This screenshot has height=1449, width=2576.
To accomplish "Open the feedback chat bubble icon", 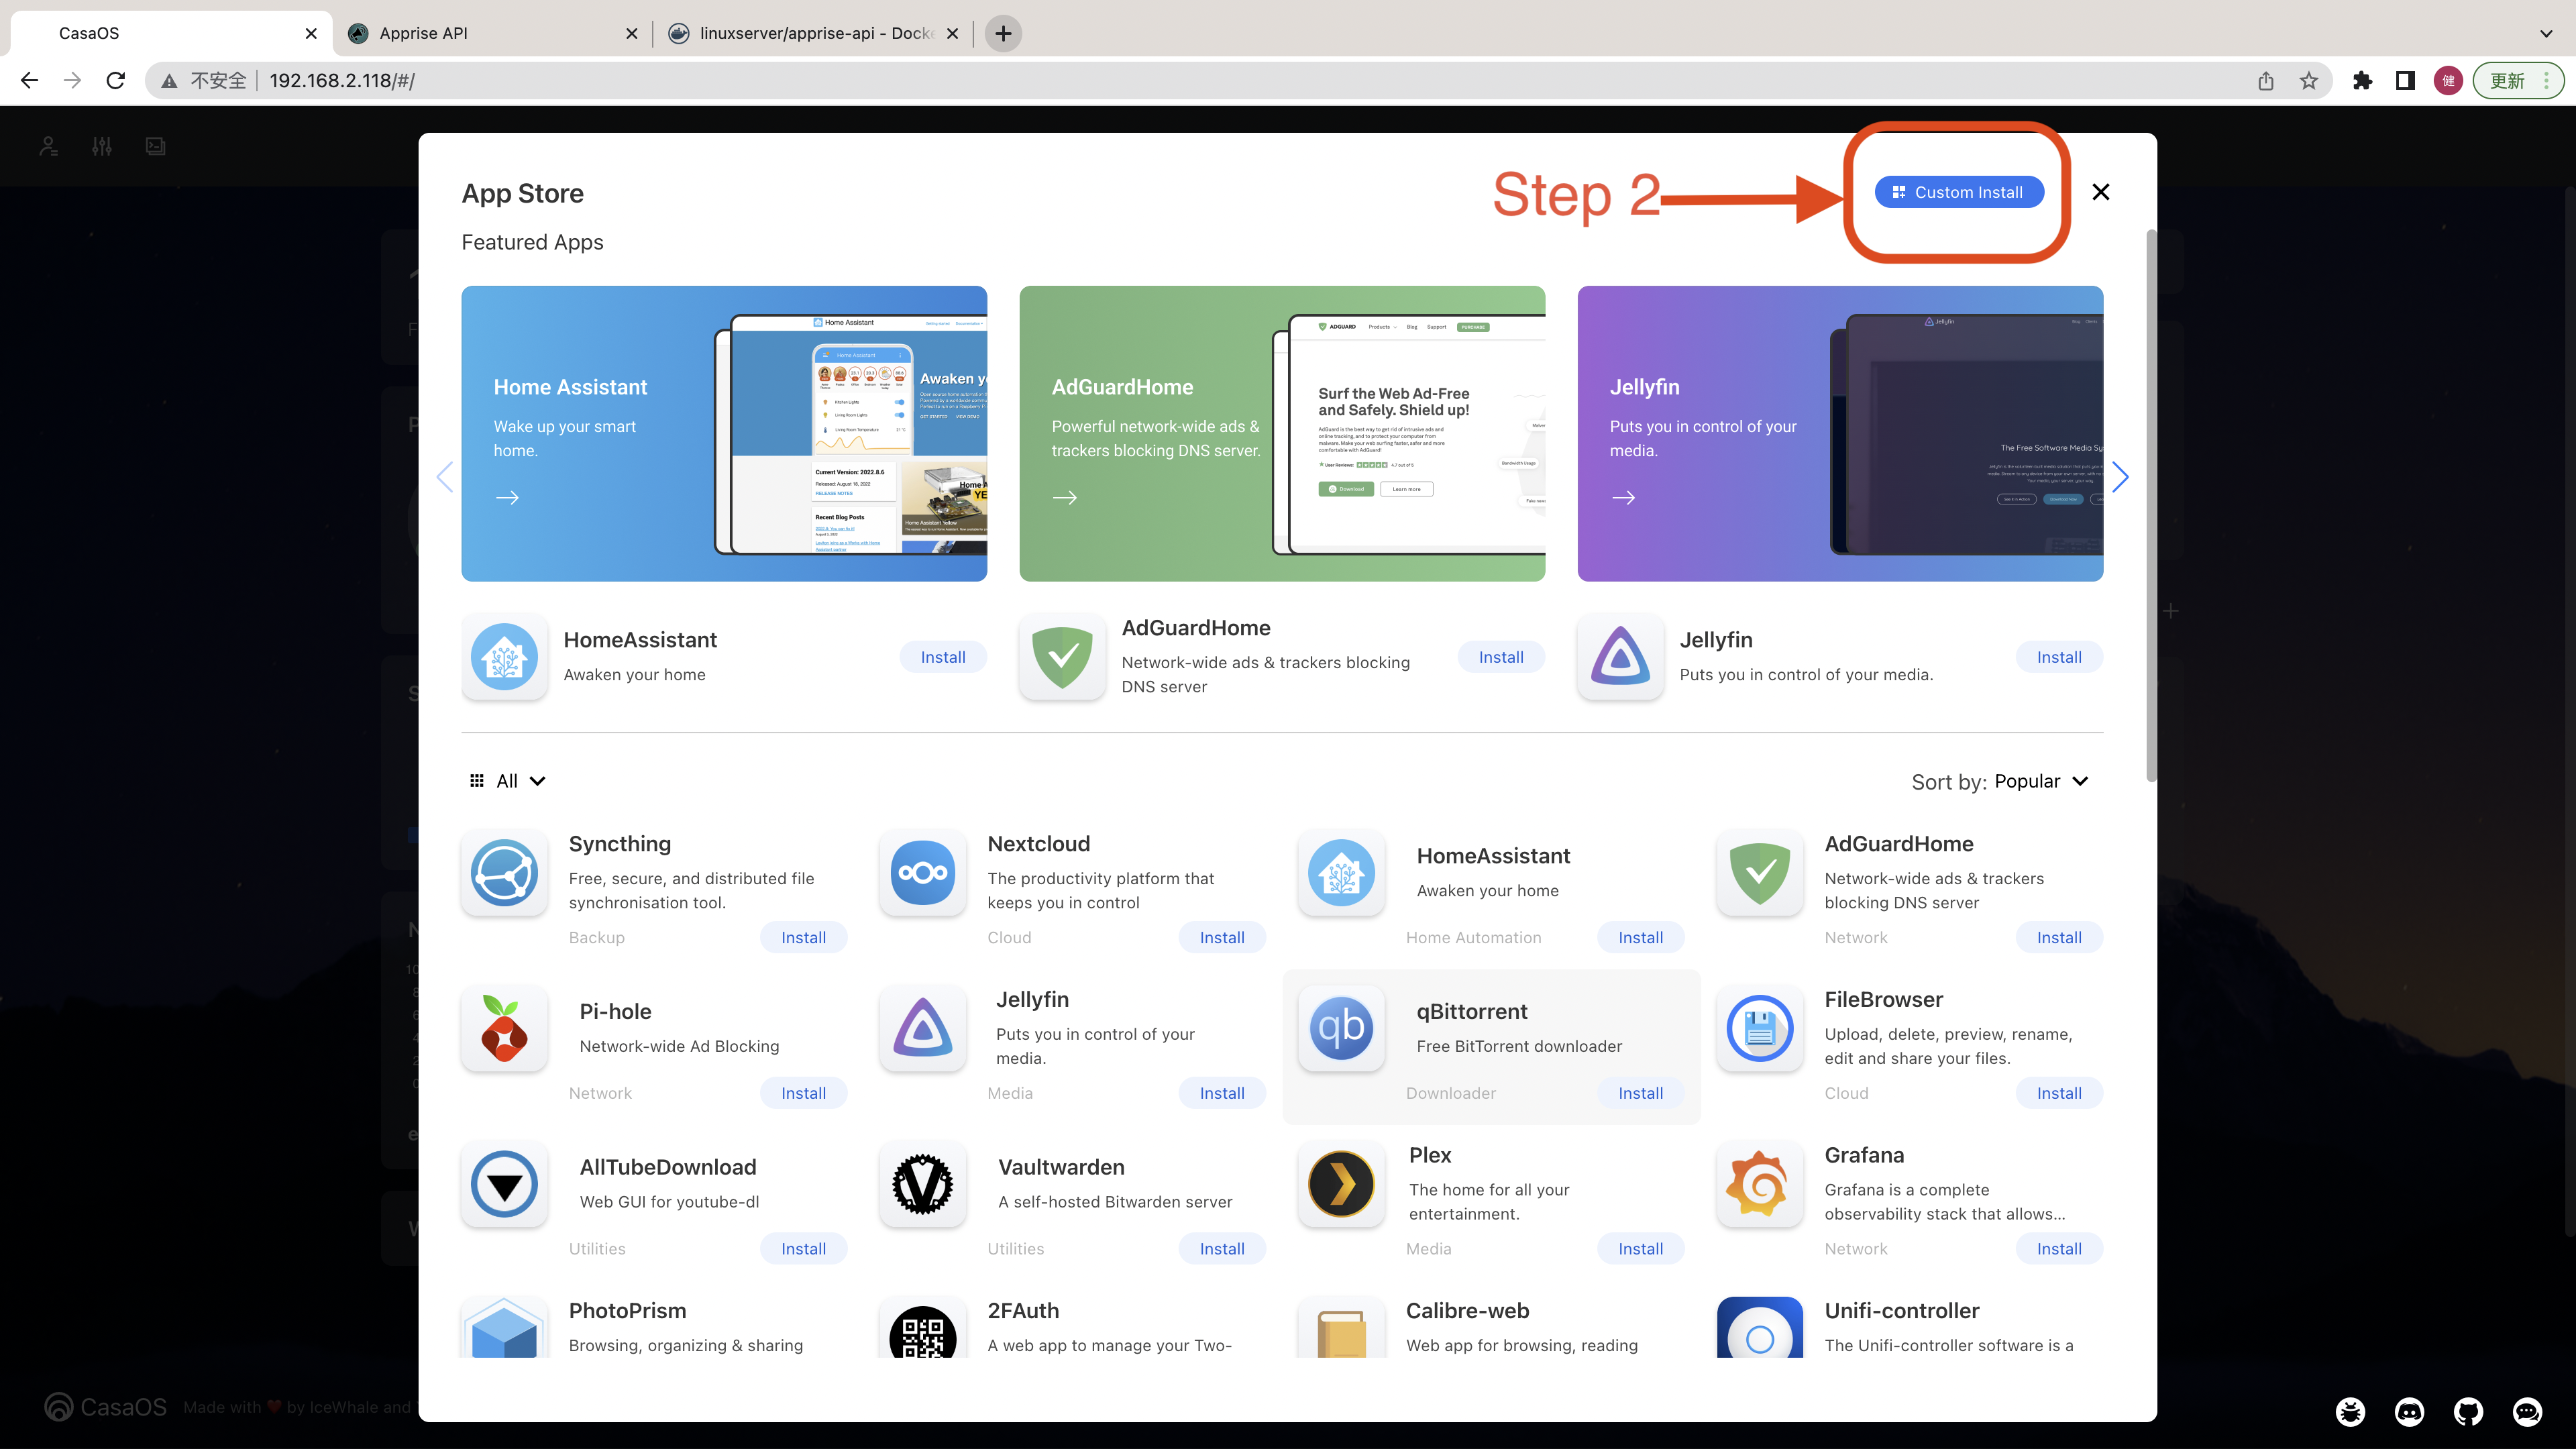I will 2527,1411.
